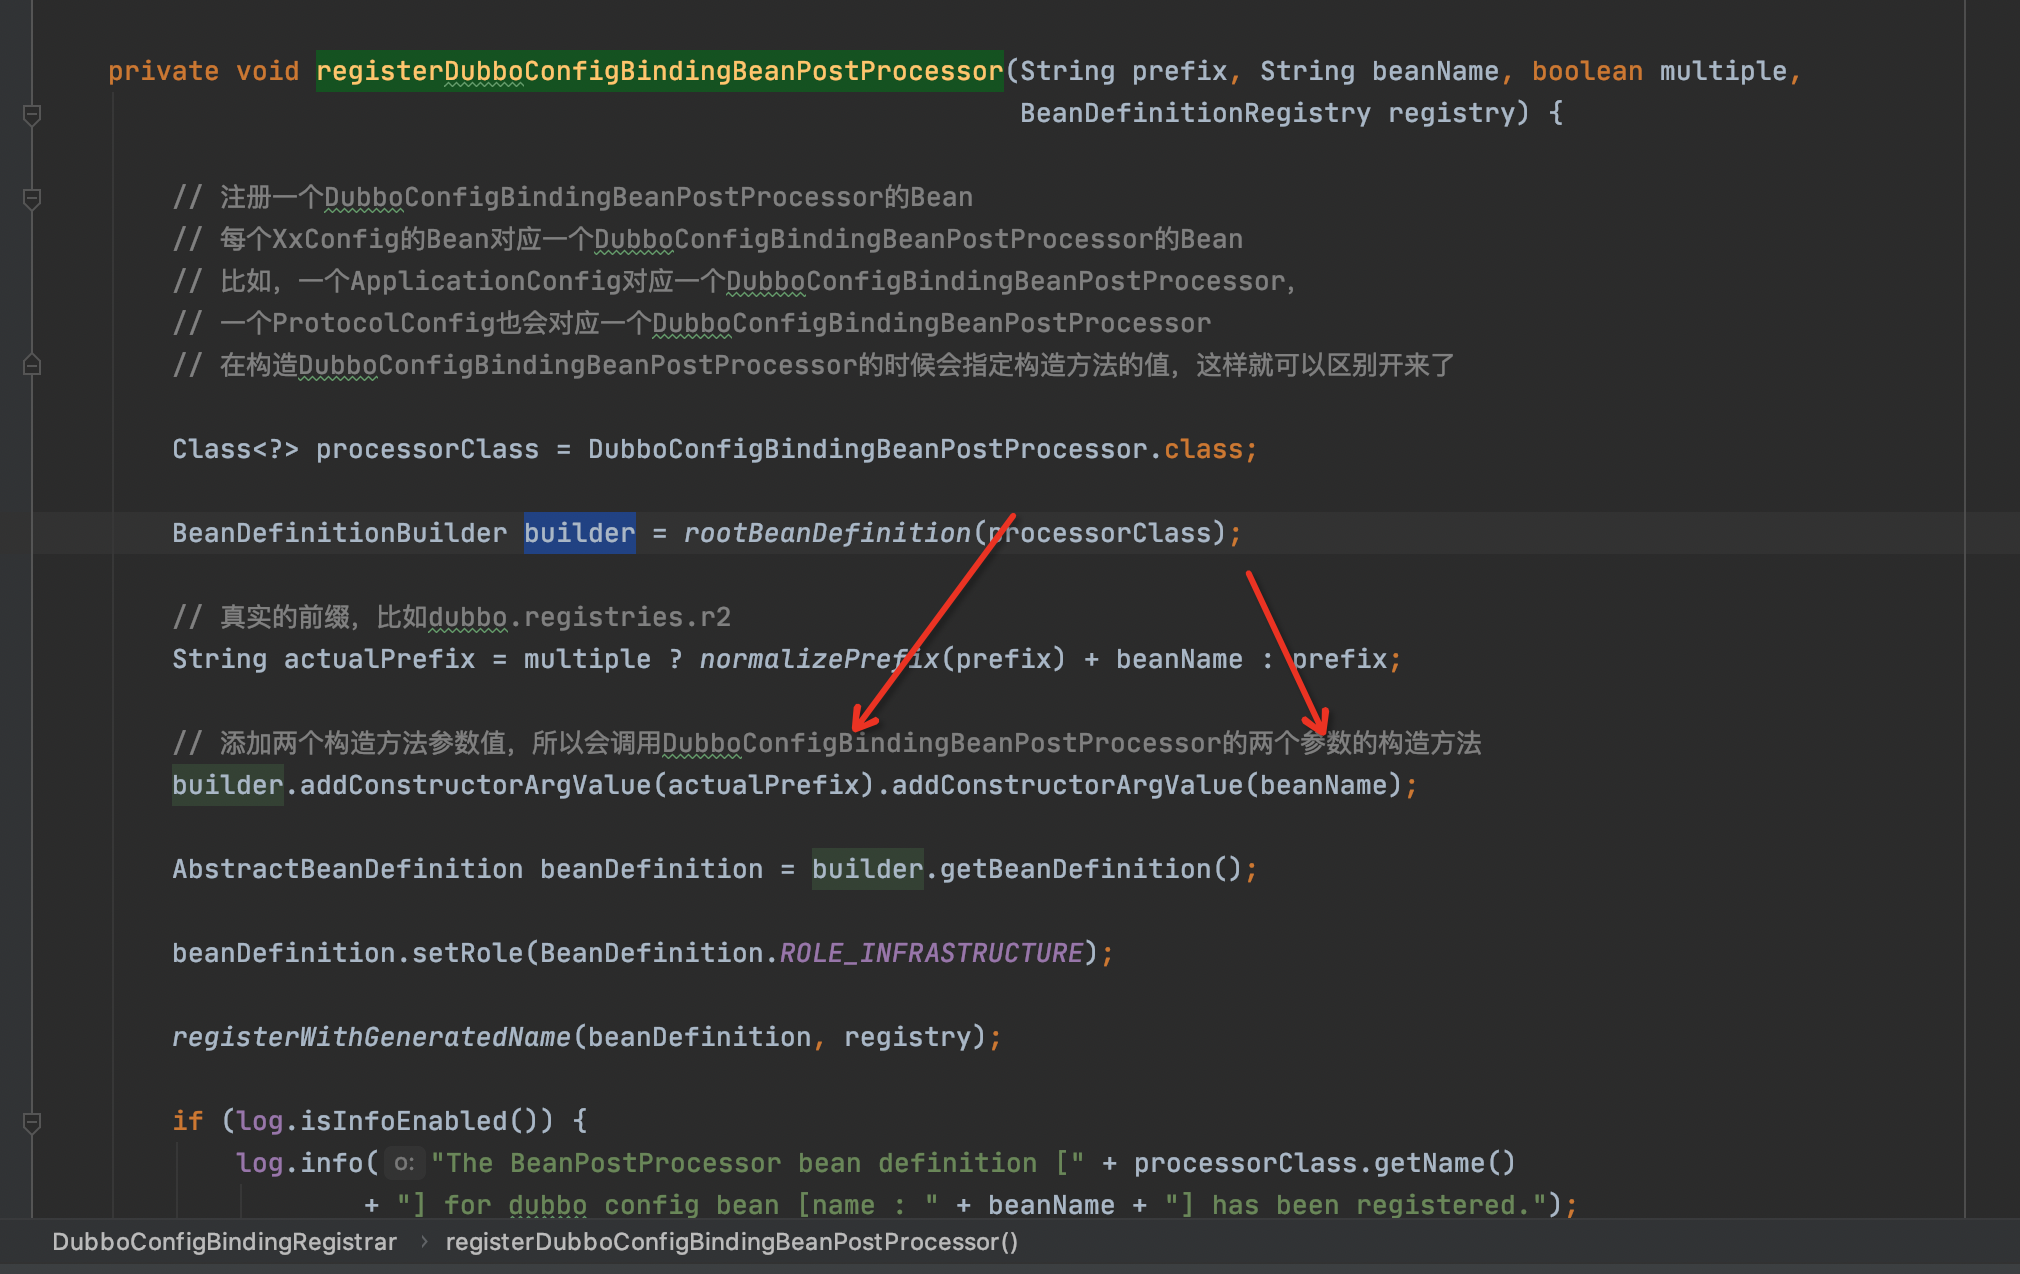Click 'actualPrefix' in the String declaration
The height and width of the screenshot is (1274, 2020).
[380, 659]
